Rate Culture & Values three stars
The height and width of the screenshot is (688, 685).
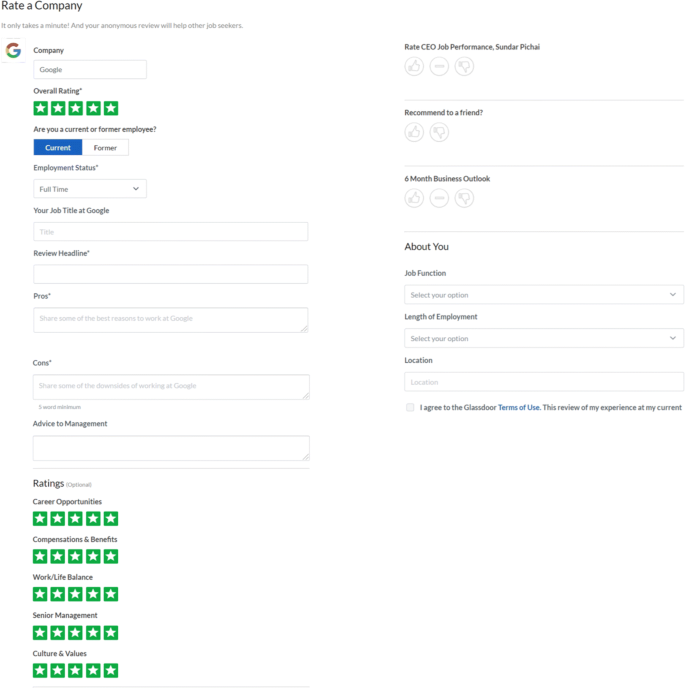click(75, 670)
